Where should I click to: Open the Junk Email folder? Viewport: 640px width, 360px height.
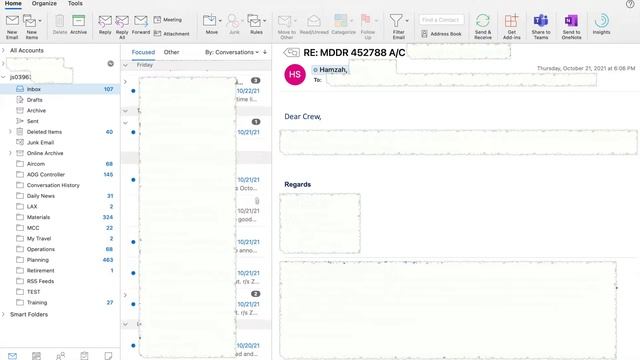pyautogui.click(x=60, y=142)
